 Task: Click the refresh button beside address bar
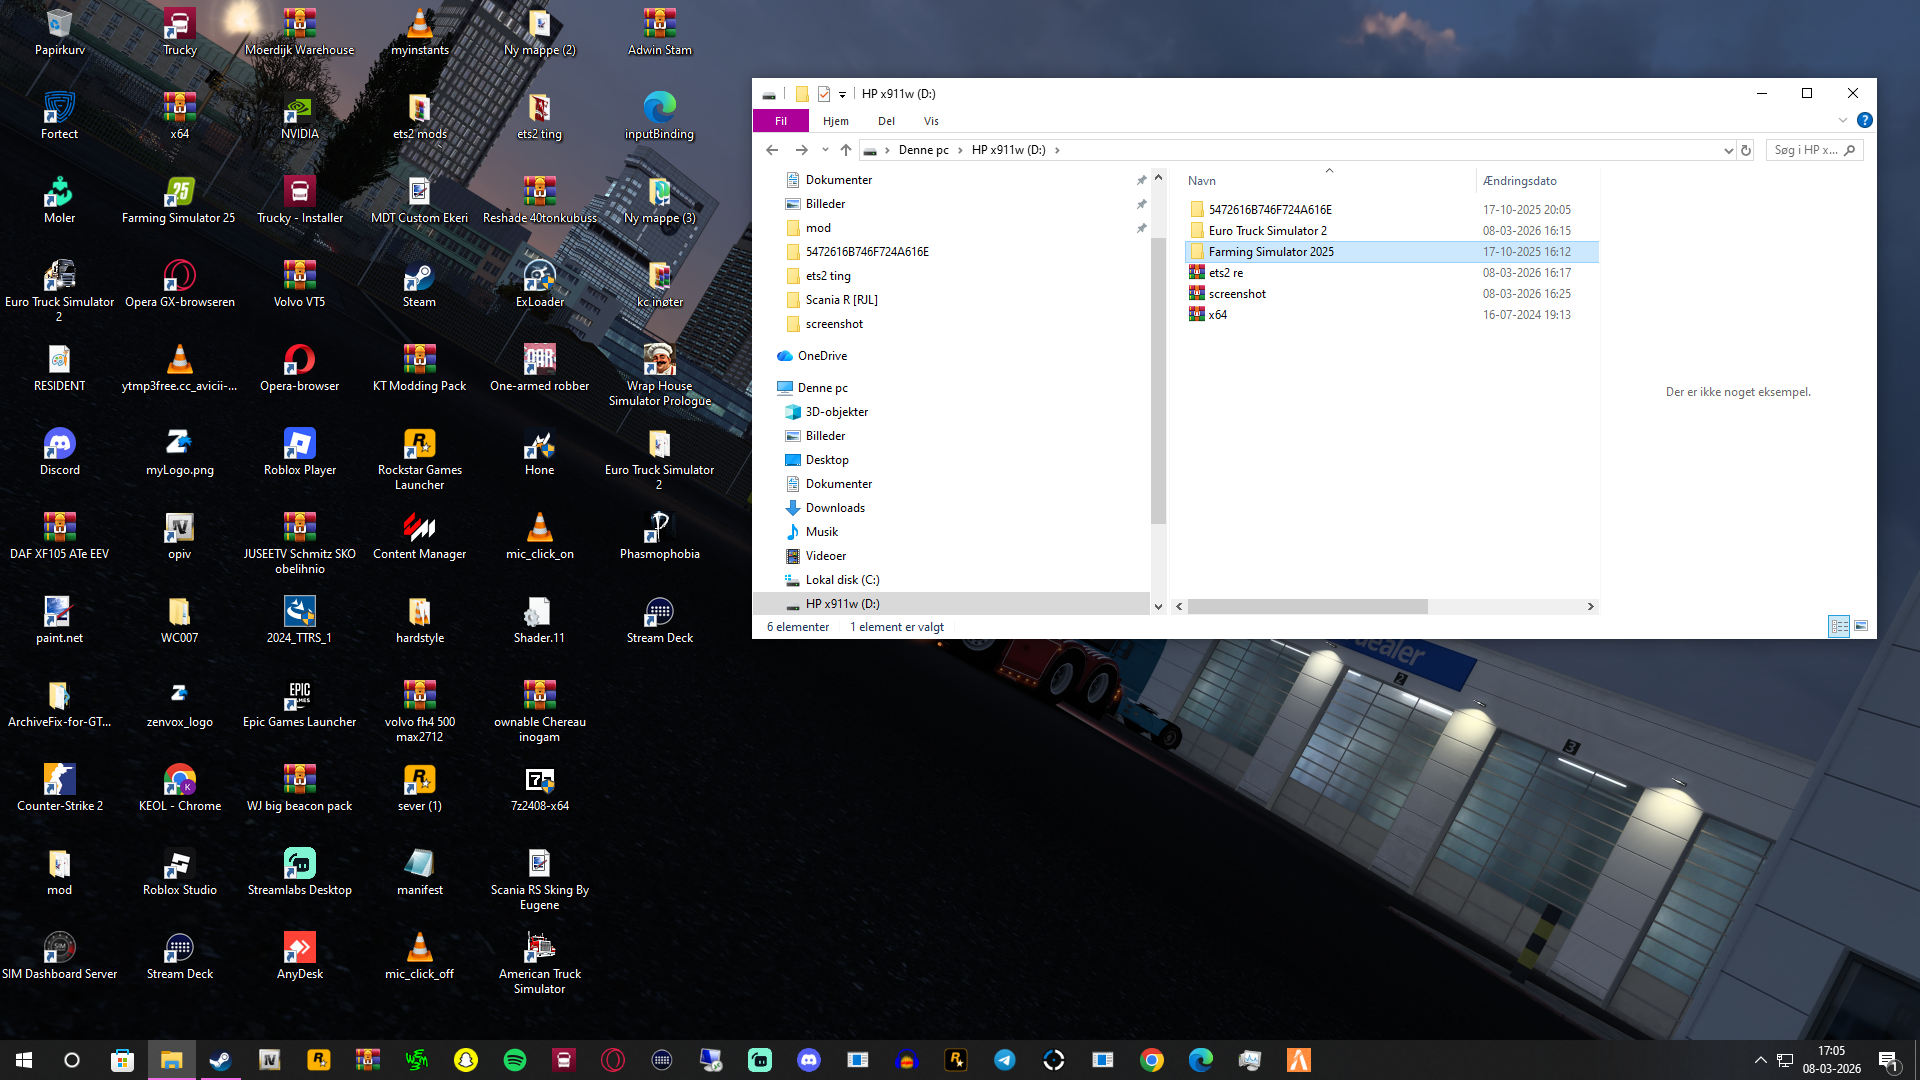click(1746, 150)
